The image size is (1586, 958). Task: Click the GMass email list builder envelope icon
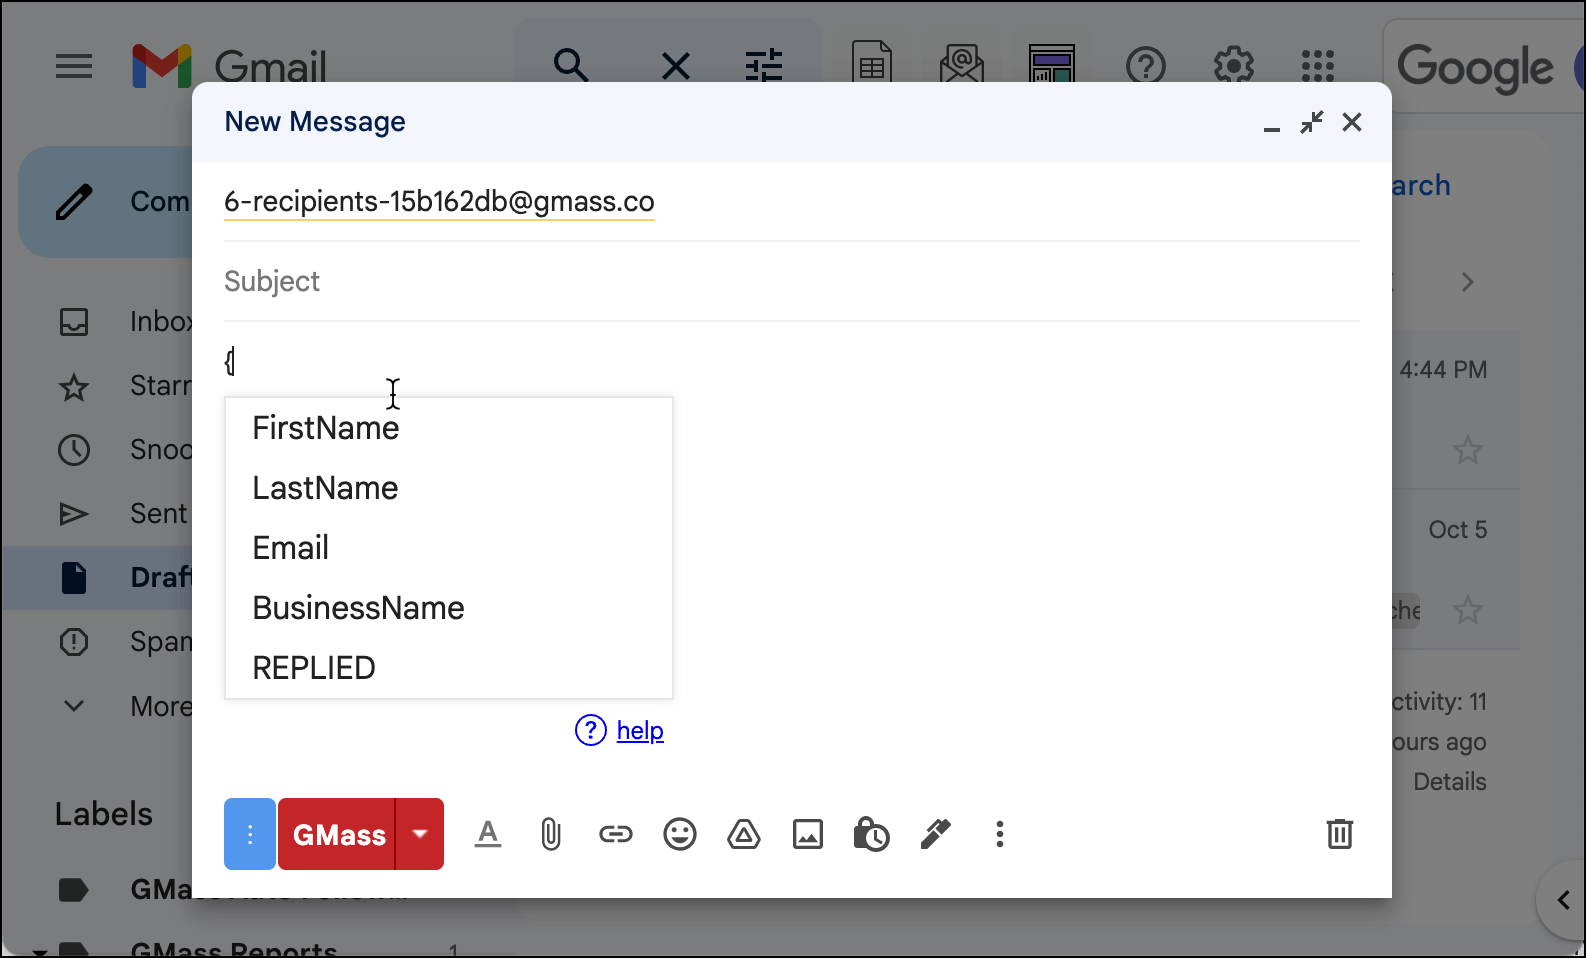tap(962, 63)
